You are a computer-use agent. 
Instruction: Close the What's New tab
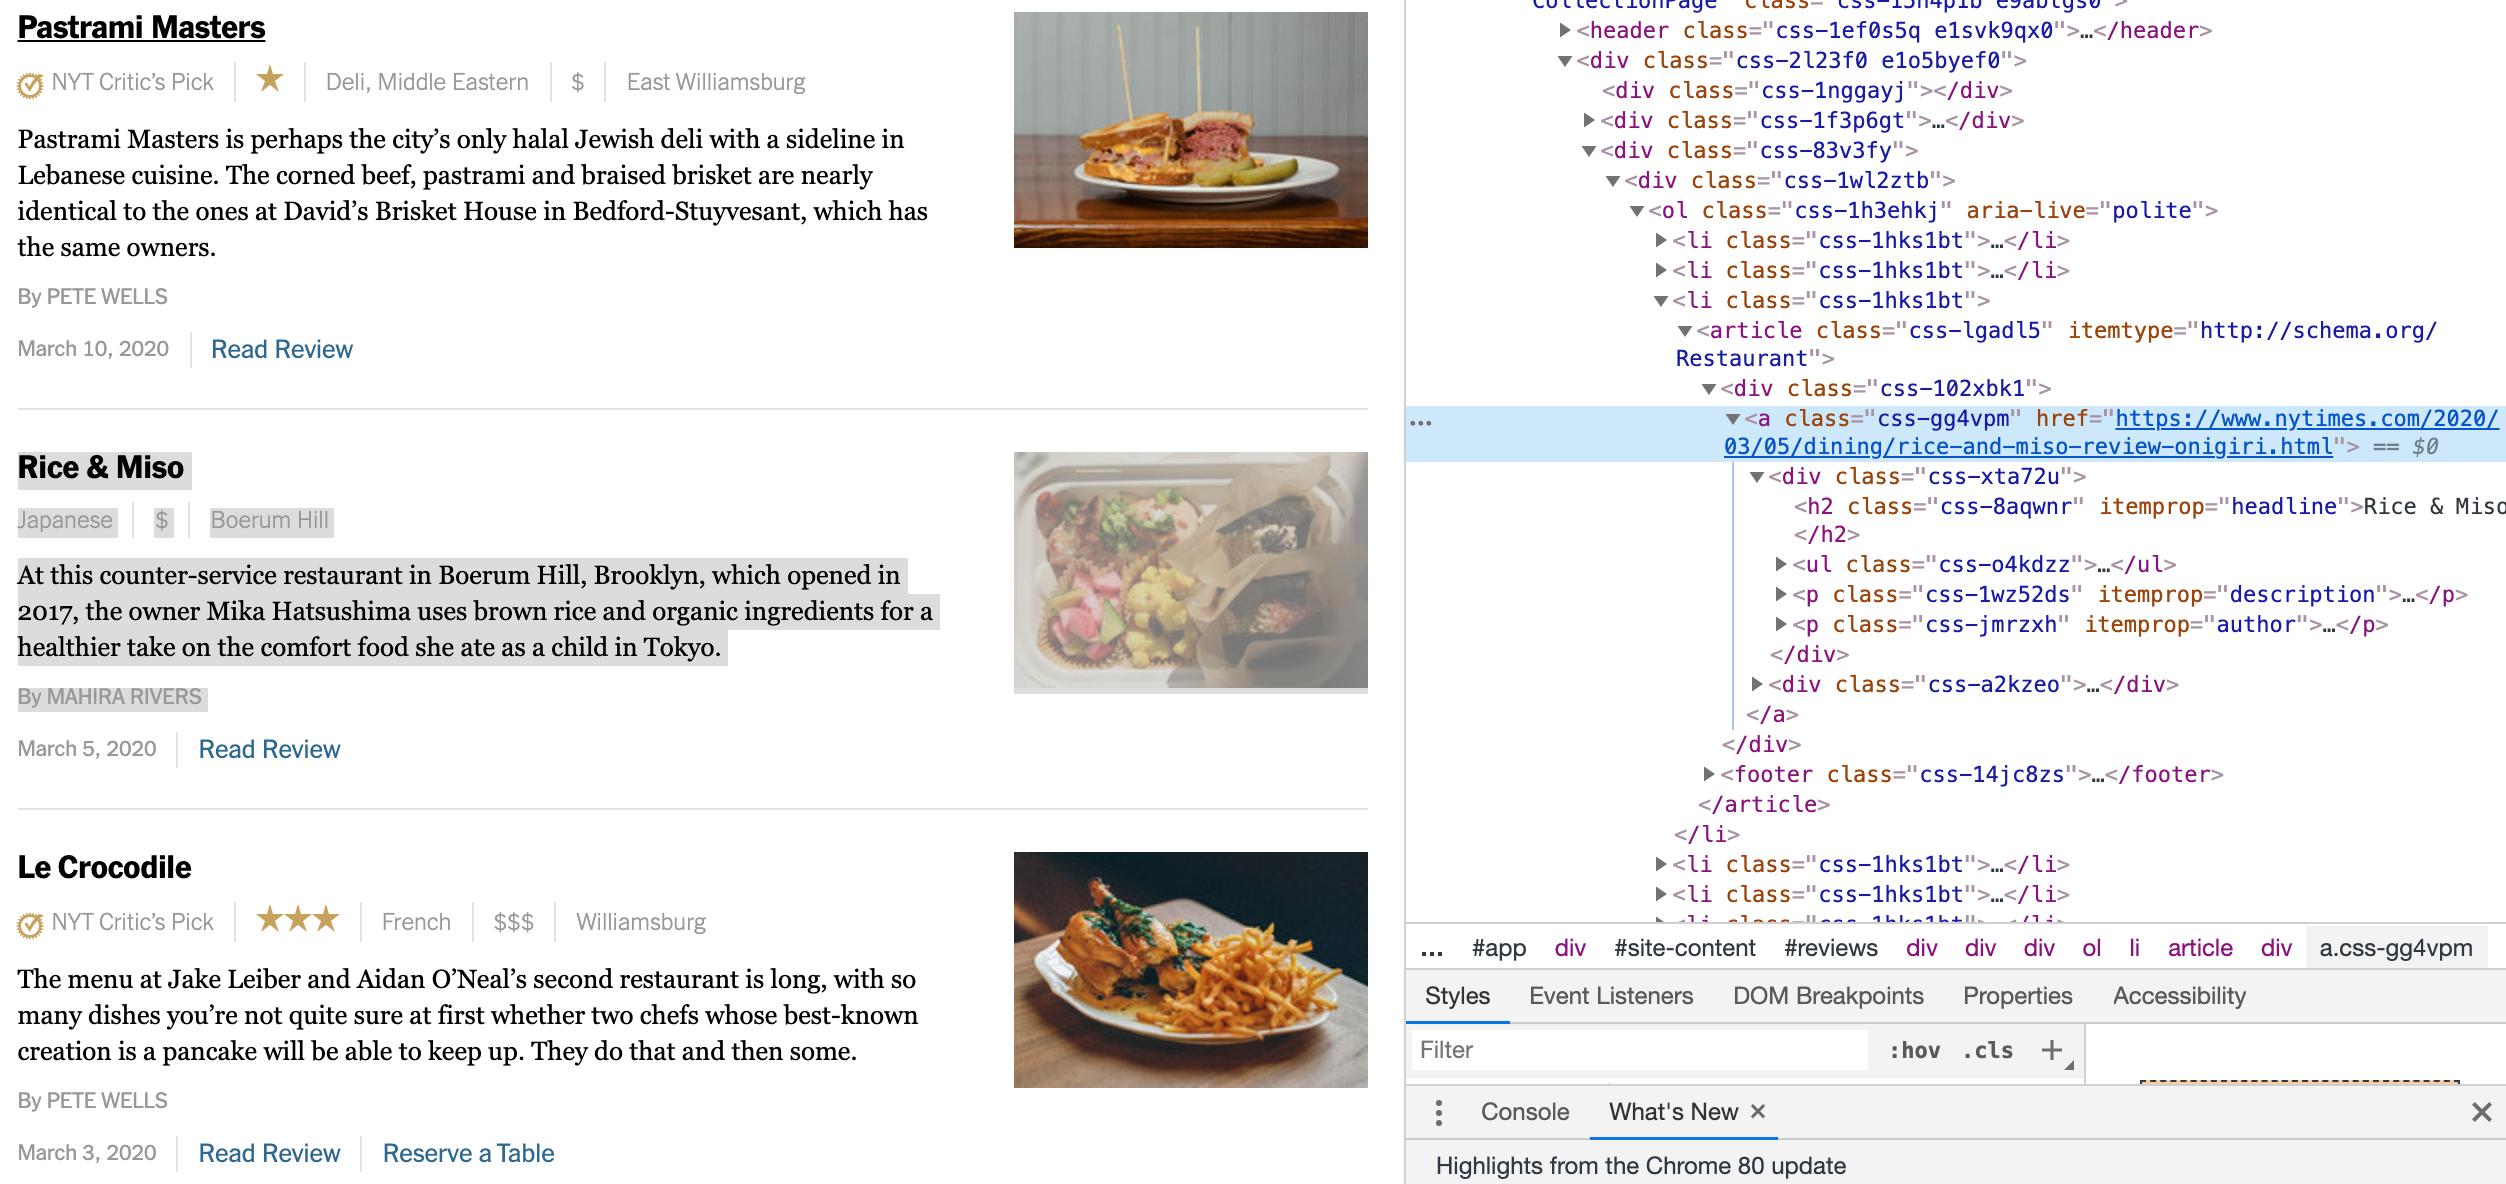click(x=1758, y=1111)
